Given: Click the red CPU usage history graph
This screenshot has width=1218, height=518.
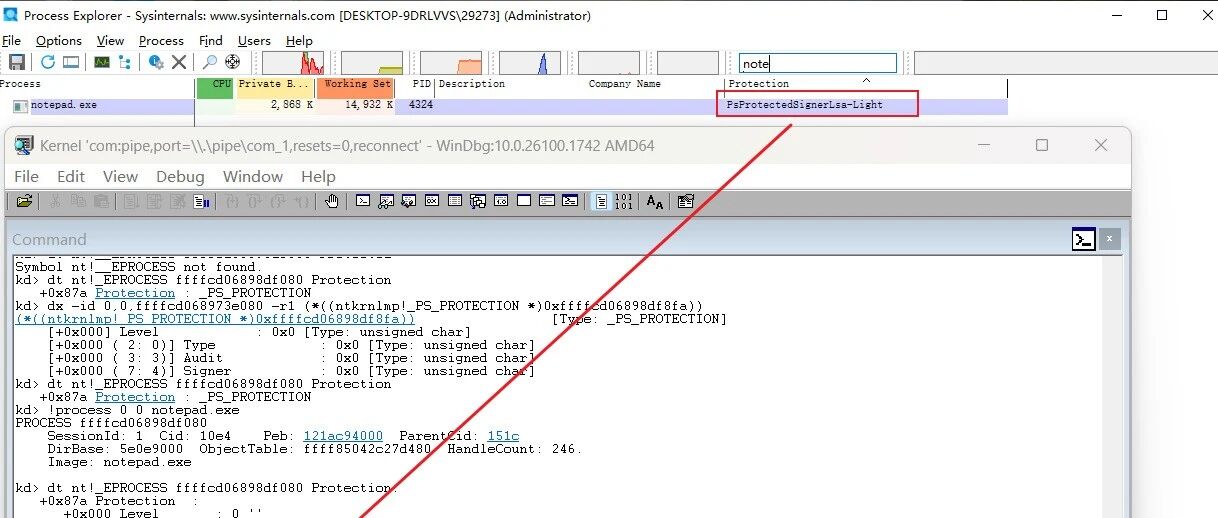Looking at the screenshot, I should [x=293, y=63].
